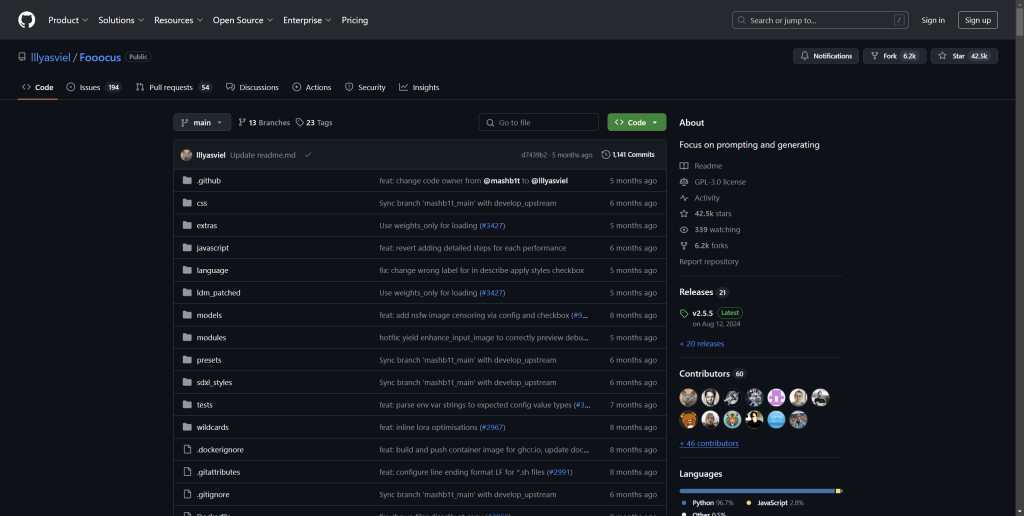Click the Go to file input

point(539,122)
